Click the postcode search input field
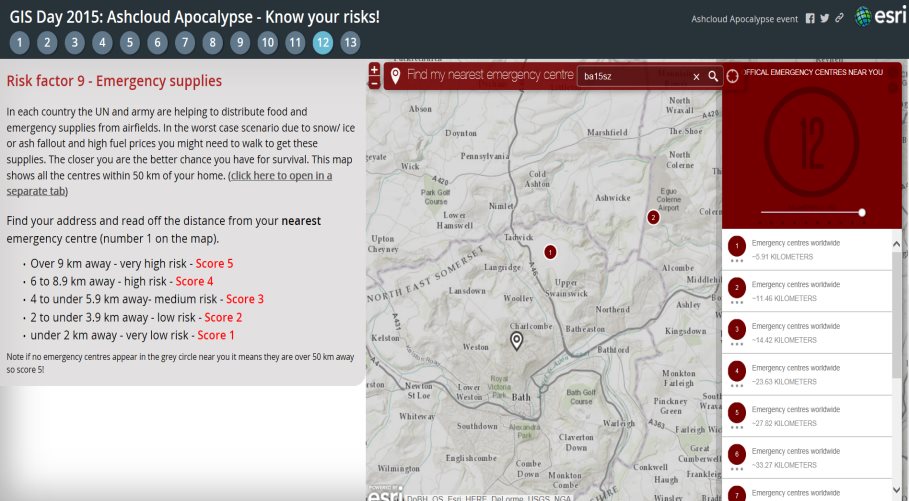This screenshot has width=909, height=501. pyautogui.click(x=634, y=76)
